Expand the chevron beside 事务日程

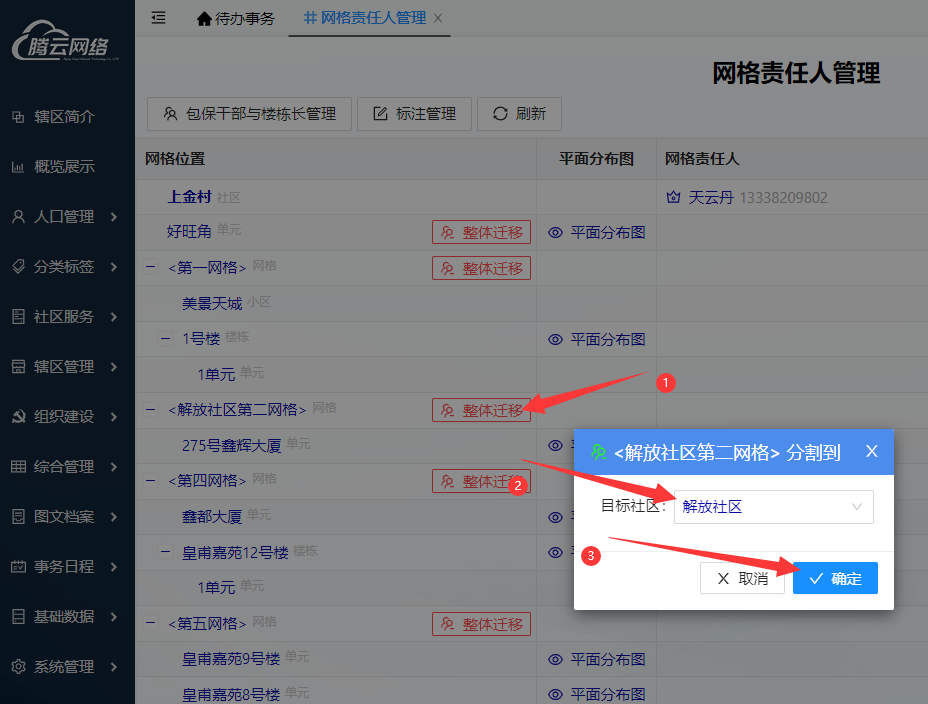click(x=114, y=567)
